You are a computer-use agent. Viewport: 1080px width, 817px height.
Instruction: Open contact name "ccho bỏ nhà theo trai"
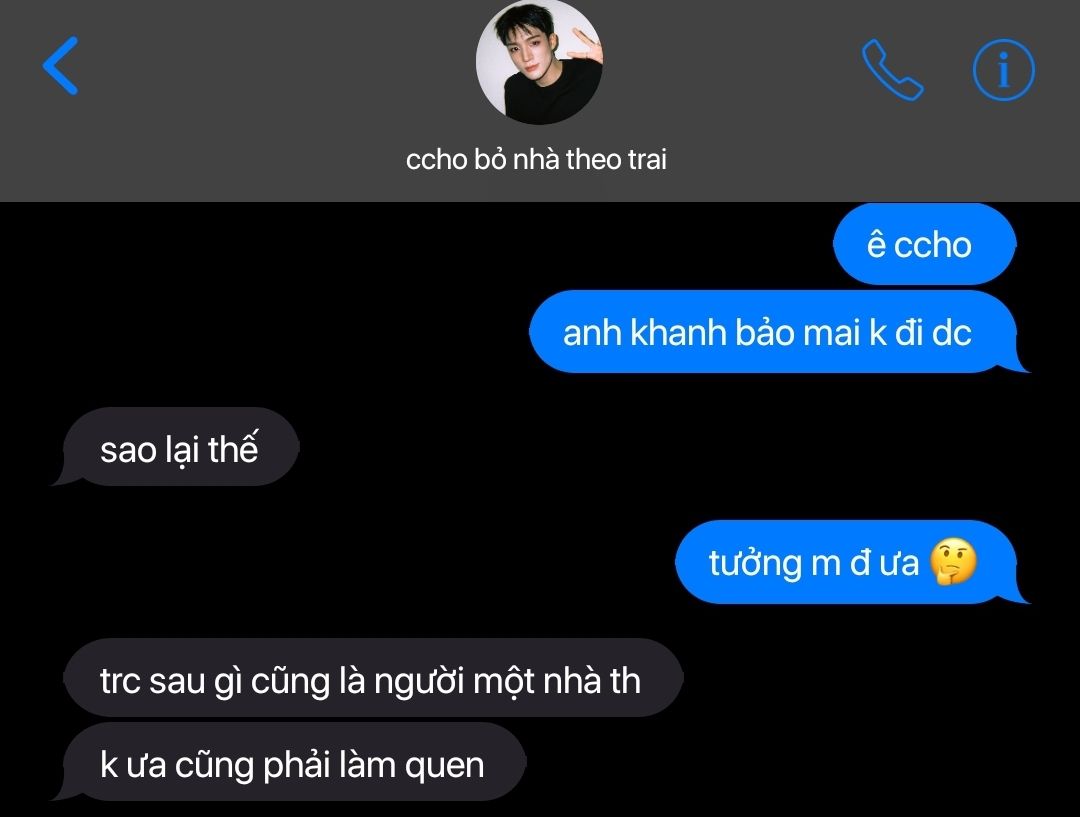coord(537,159)
